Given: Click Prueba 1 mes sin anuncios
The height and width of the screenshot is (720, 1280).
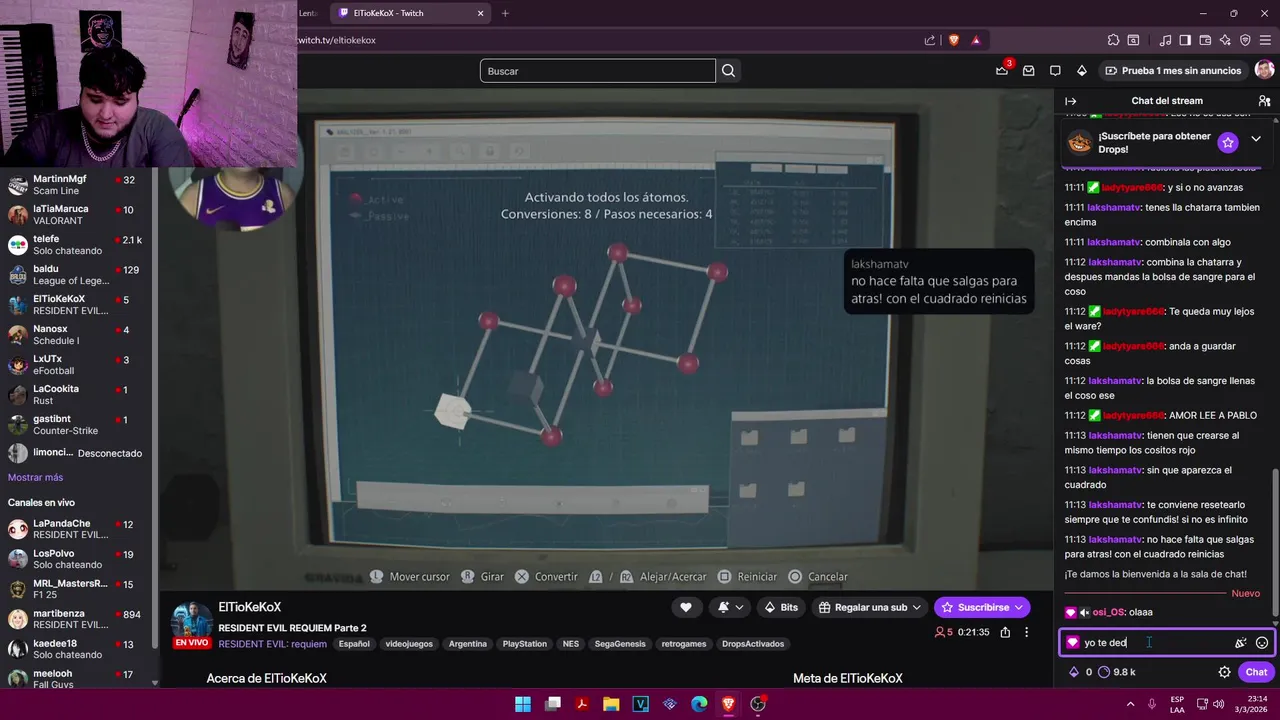Looking at the screenshot, I should (1173, 71).
